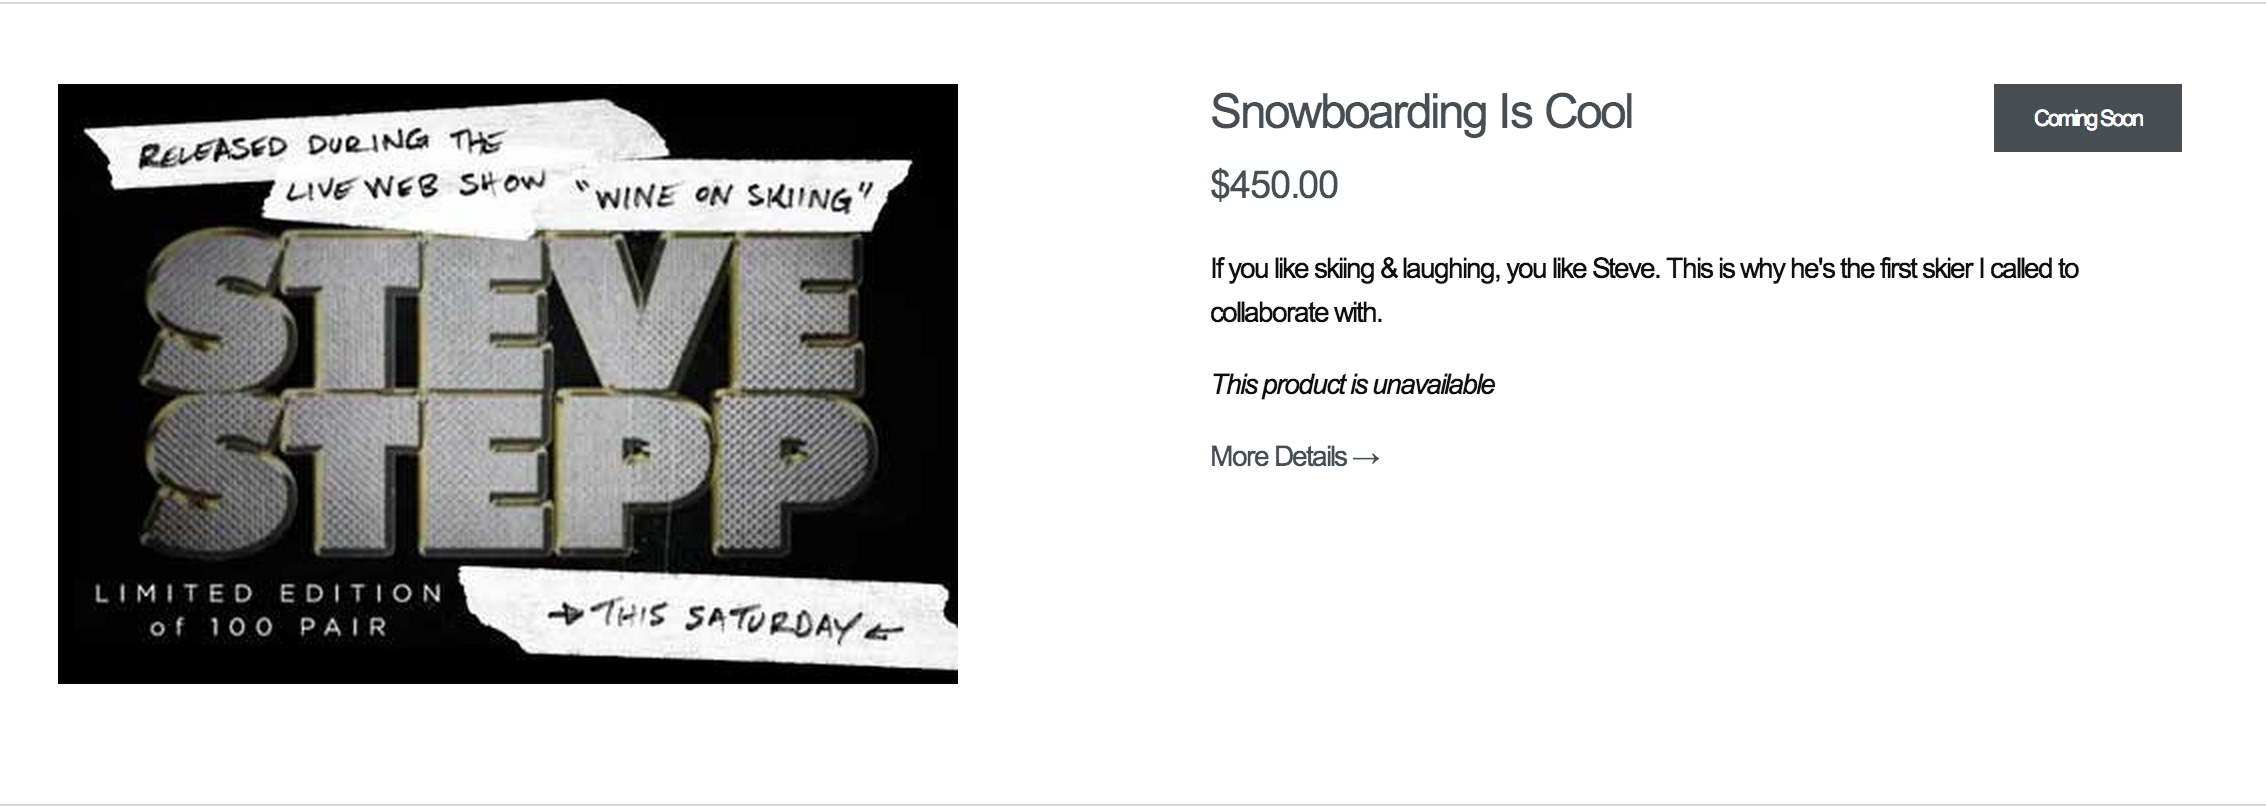Click the right-pointing arrow before "This Saturday"
The image size is (2266, 806).
point(569,614)
